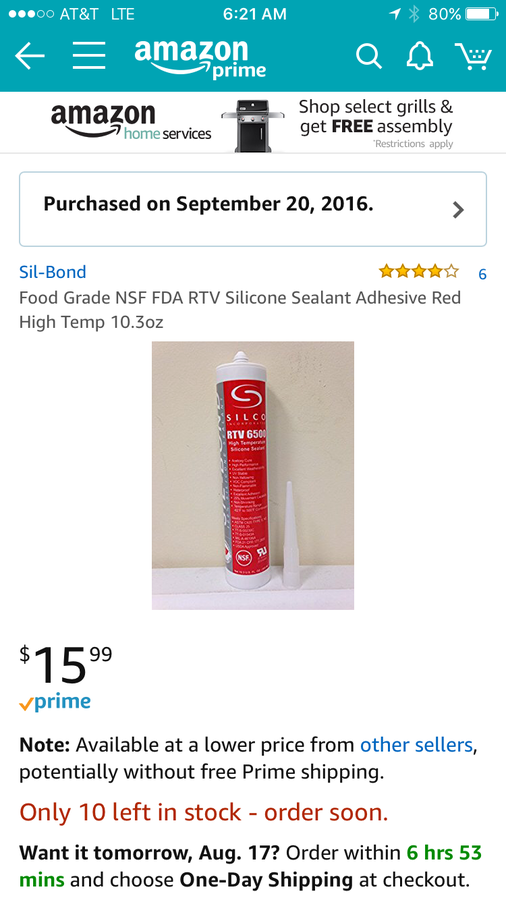Tap the silicone sealant product image
506x900 pixels.
253,475
